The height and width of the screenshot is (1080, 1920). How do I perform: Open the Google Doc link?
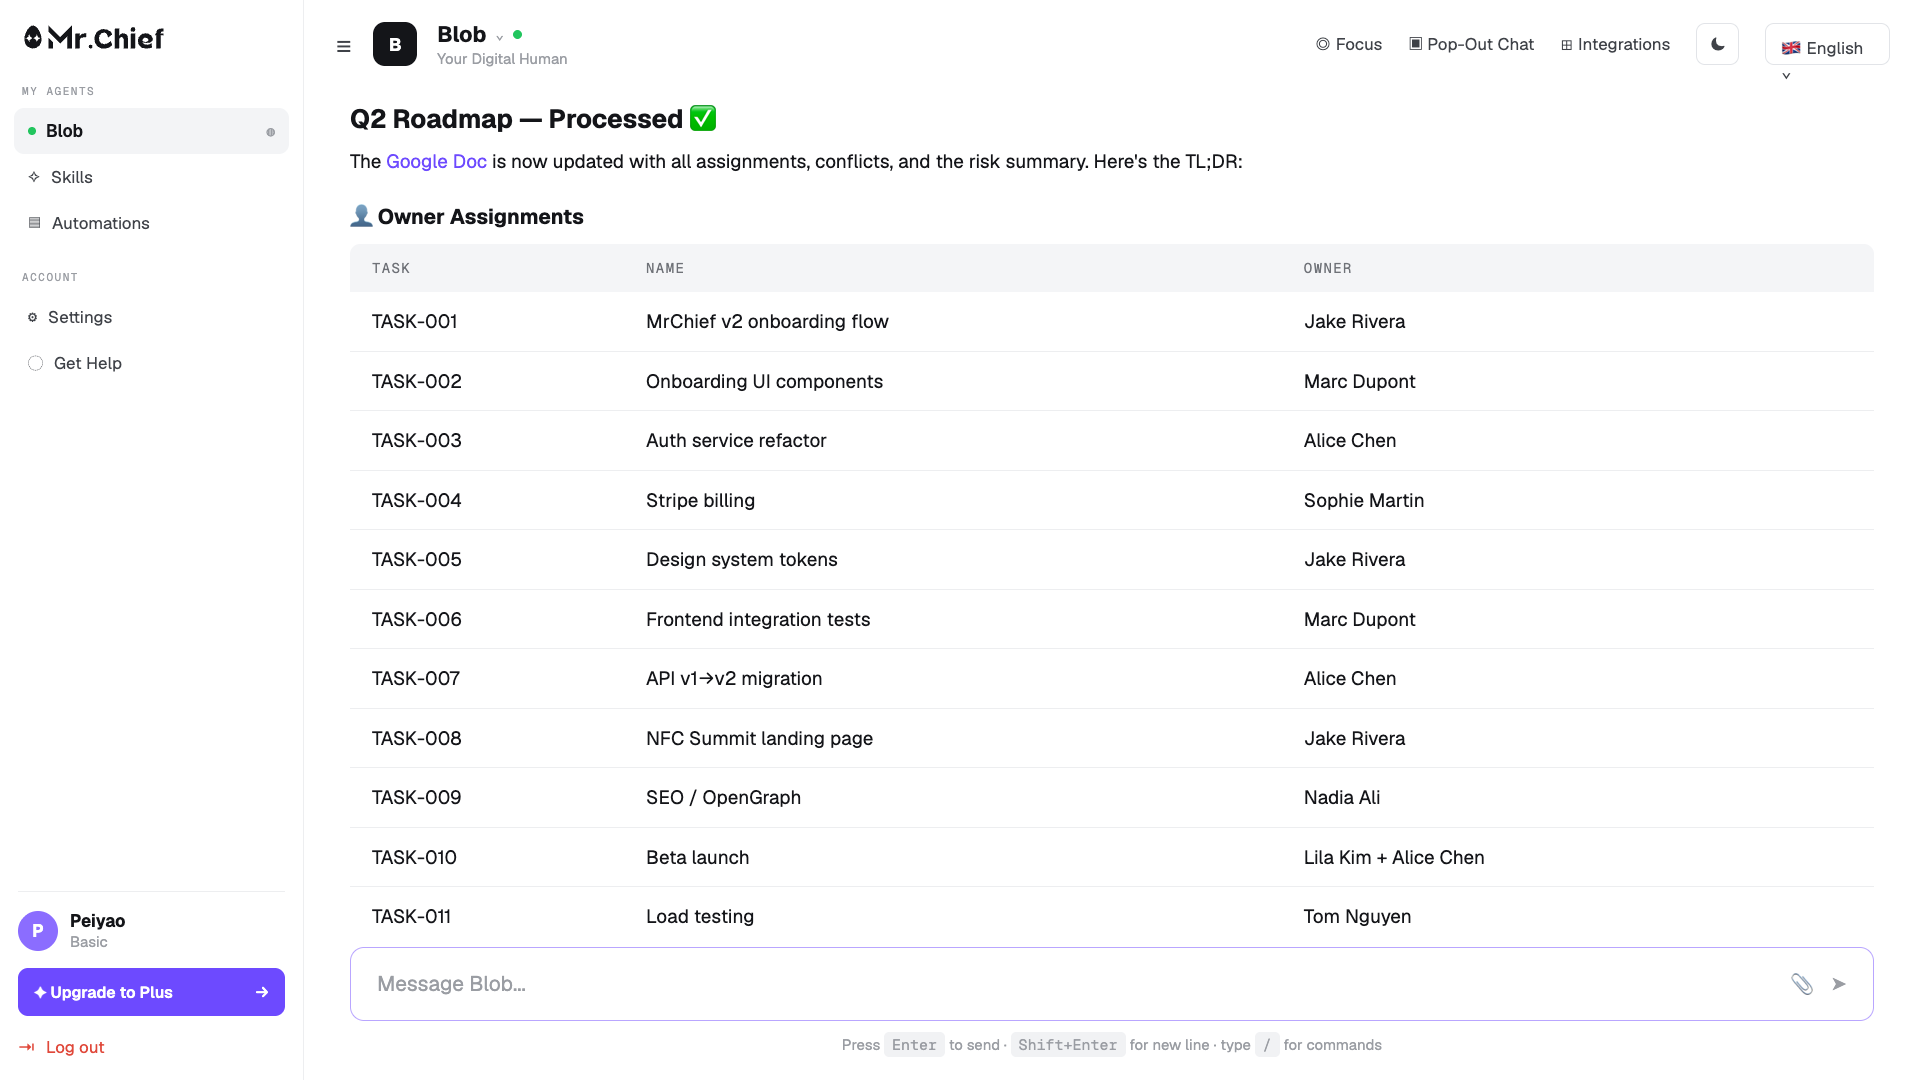pyautogui.click(x=436, y=161)
